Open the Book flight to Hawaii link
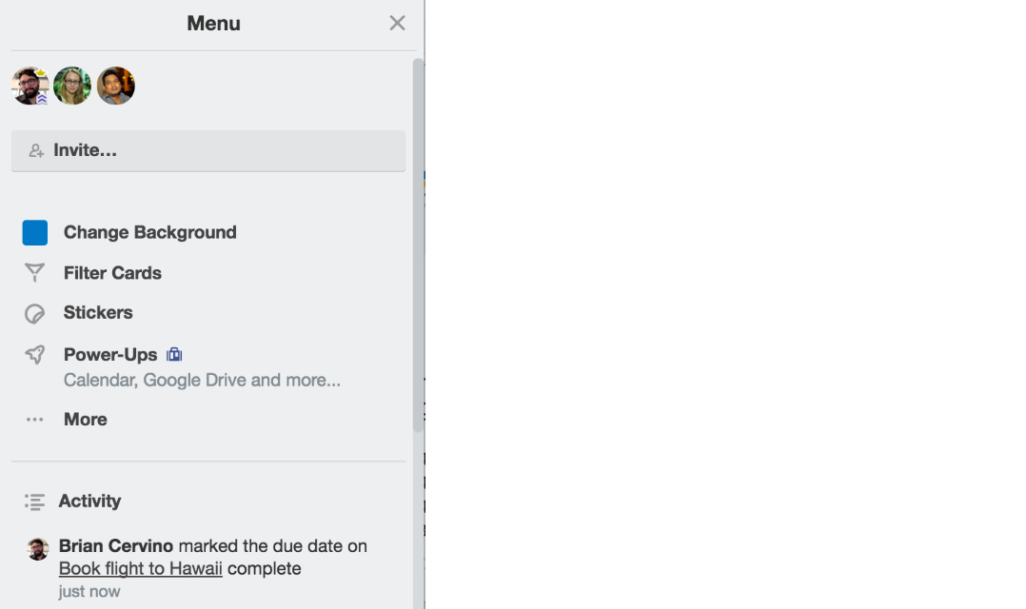The width and height of the screenshot is (1026, 609). (141, 568)
